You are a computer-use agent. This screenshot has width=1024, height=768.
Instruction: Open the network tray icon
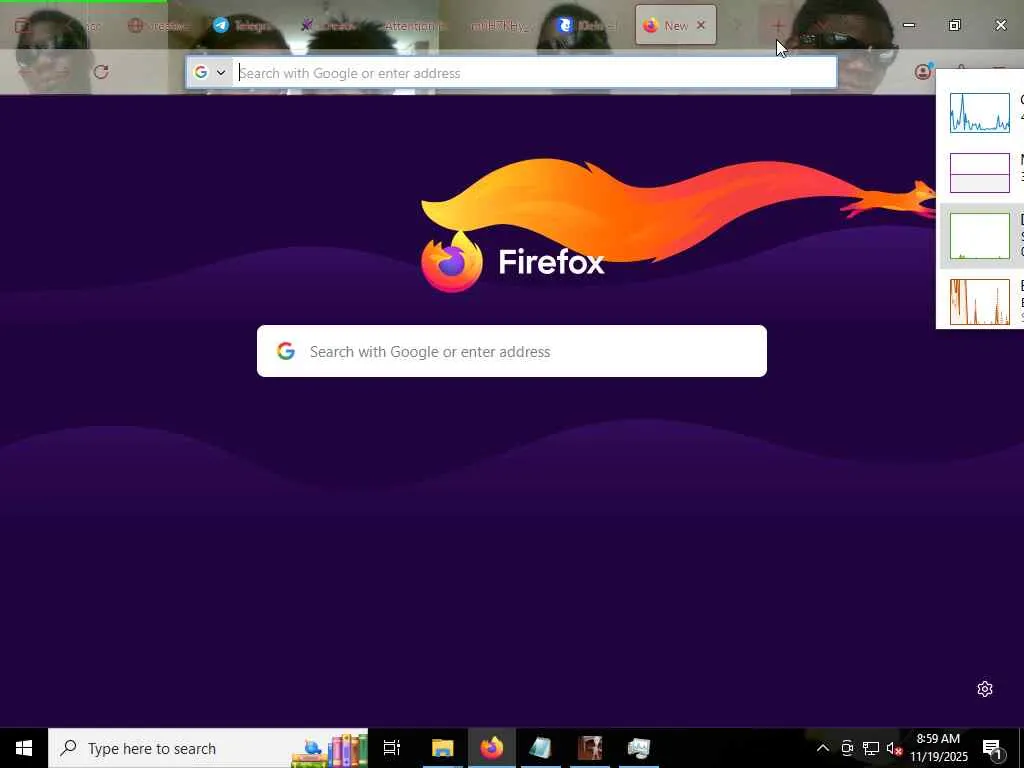point(871,748)
